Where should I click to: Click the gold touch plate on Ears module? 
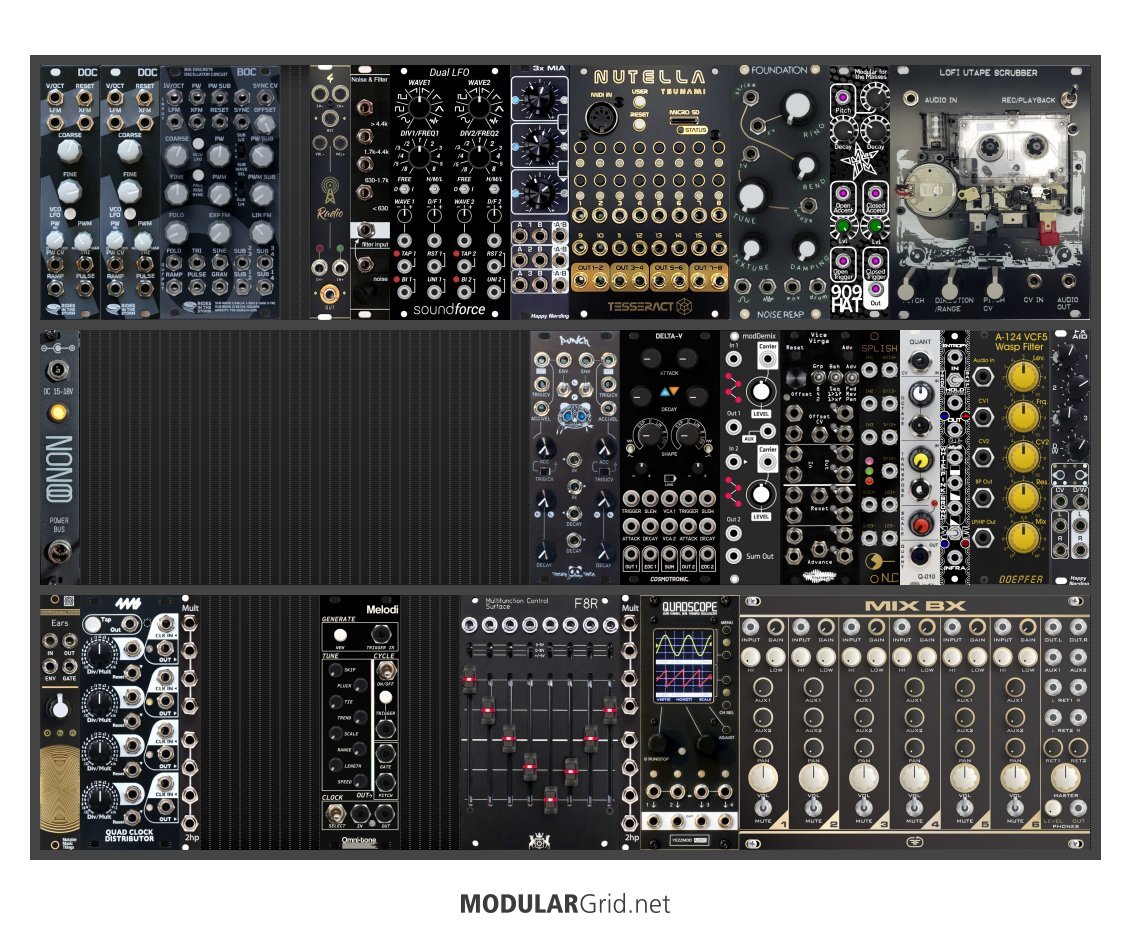tap(59, 790)
